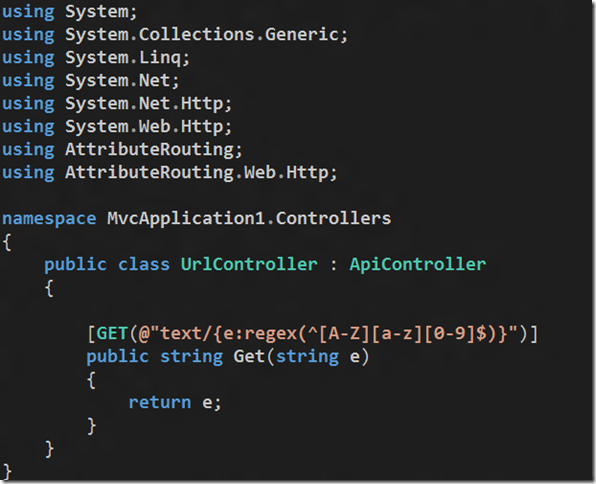Click the 'using System.Net;' line
596x484 pixels.
[x=90, y=81]
